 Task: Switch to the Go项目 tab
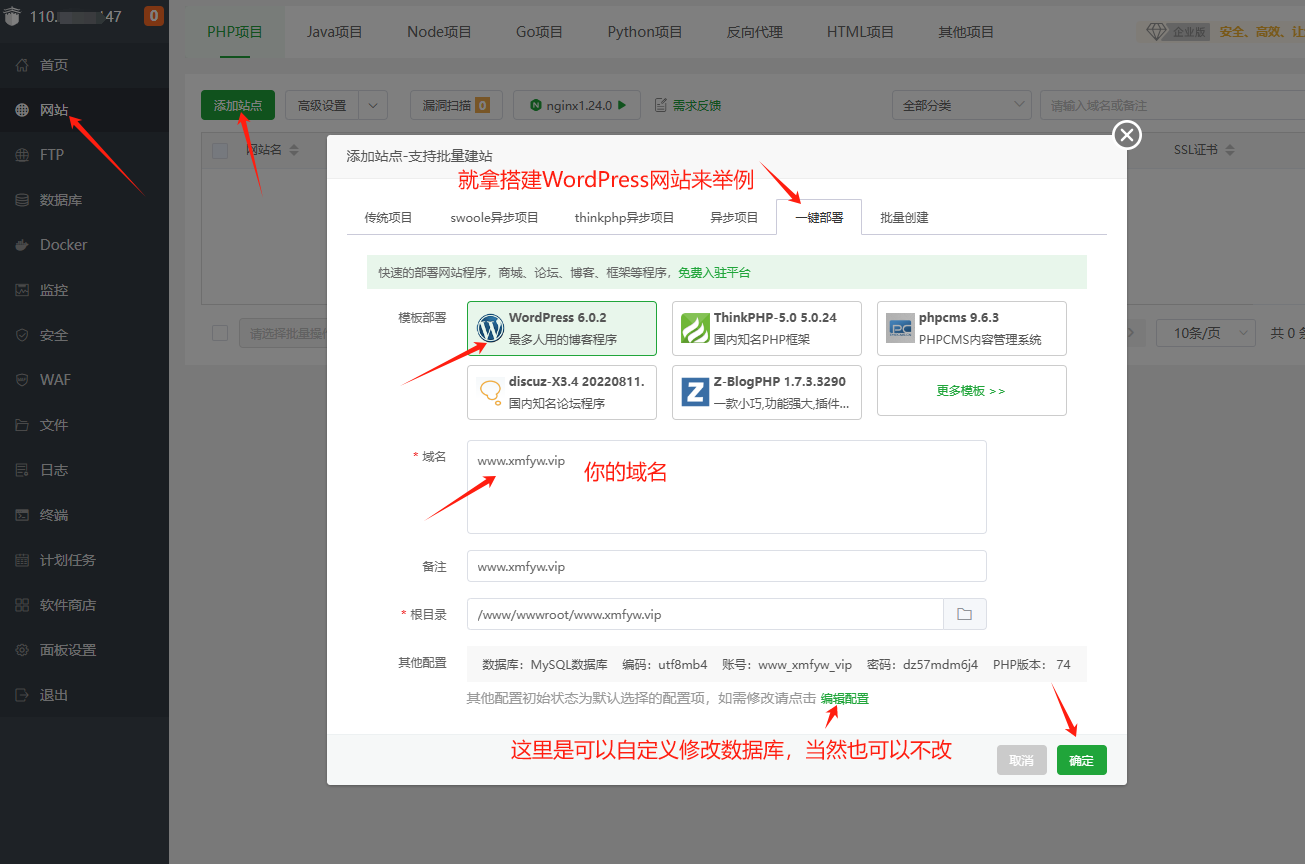(x=540, y=32)
